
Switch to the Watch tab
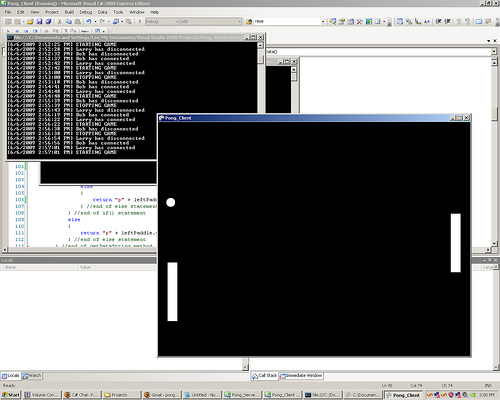pyautogui.click(x=32, y=376)
